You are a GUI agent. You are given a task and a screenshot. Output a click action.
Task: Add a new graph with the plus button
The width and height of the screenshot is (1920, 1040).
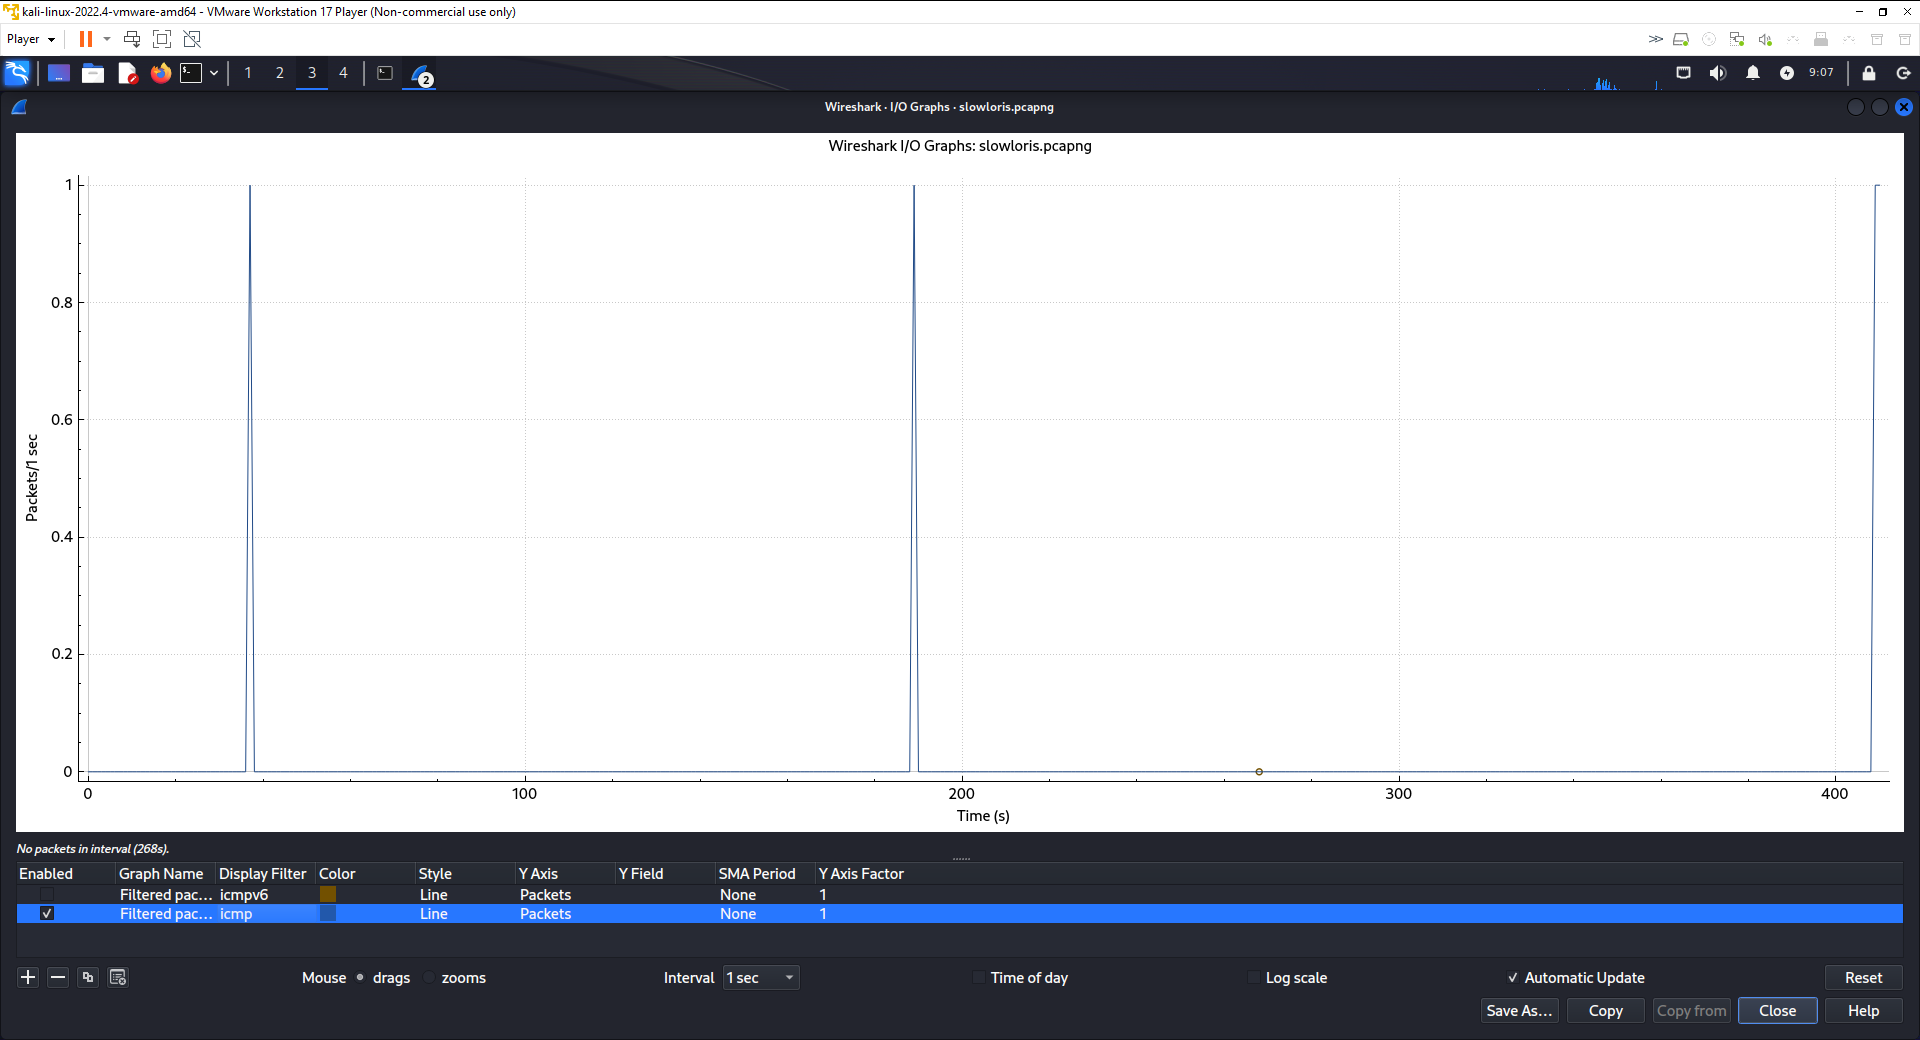28,977
